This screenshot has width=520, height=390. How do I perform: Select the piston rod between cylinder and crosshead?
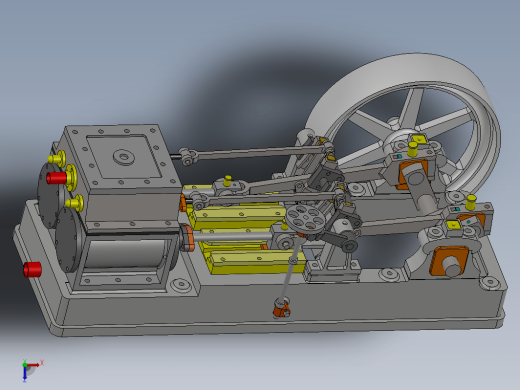232,236
